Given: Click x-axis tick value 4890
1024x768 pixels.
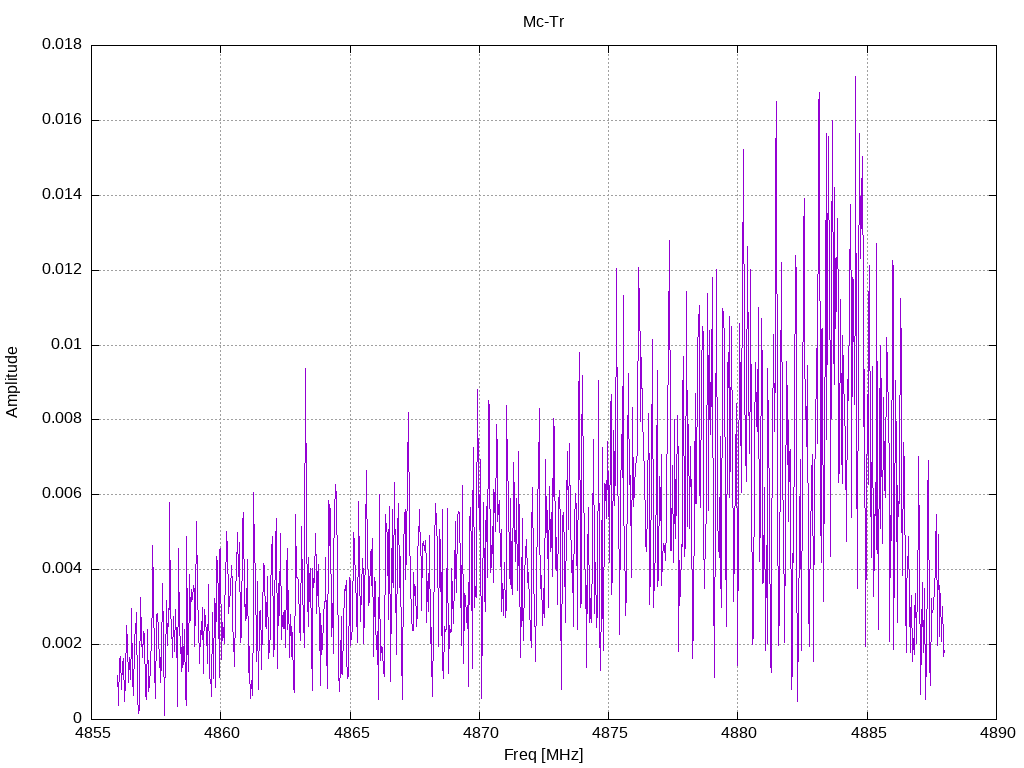Looking at the screenshot, I should pyautogui.click(x=997, y=733).
